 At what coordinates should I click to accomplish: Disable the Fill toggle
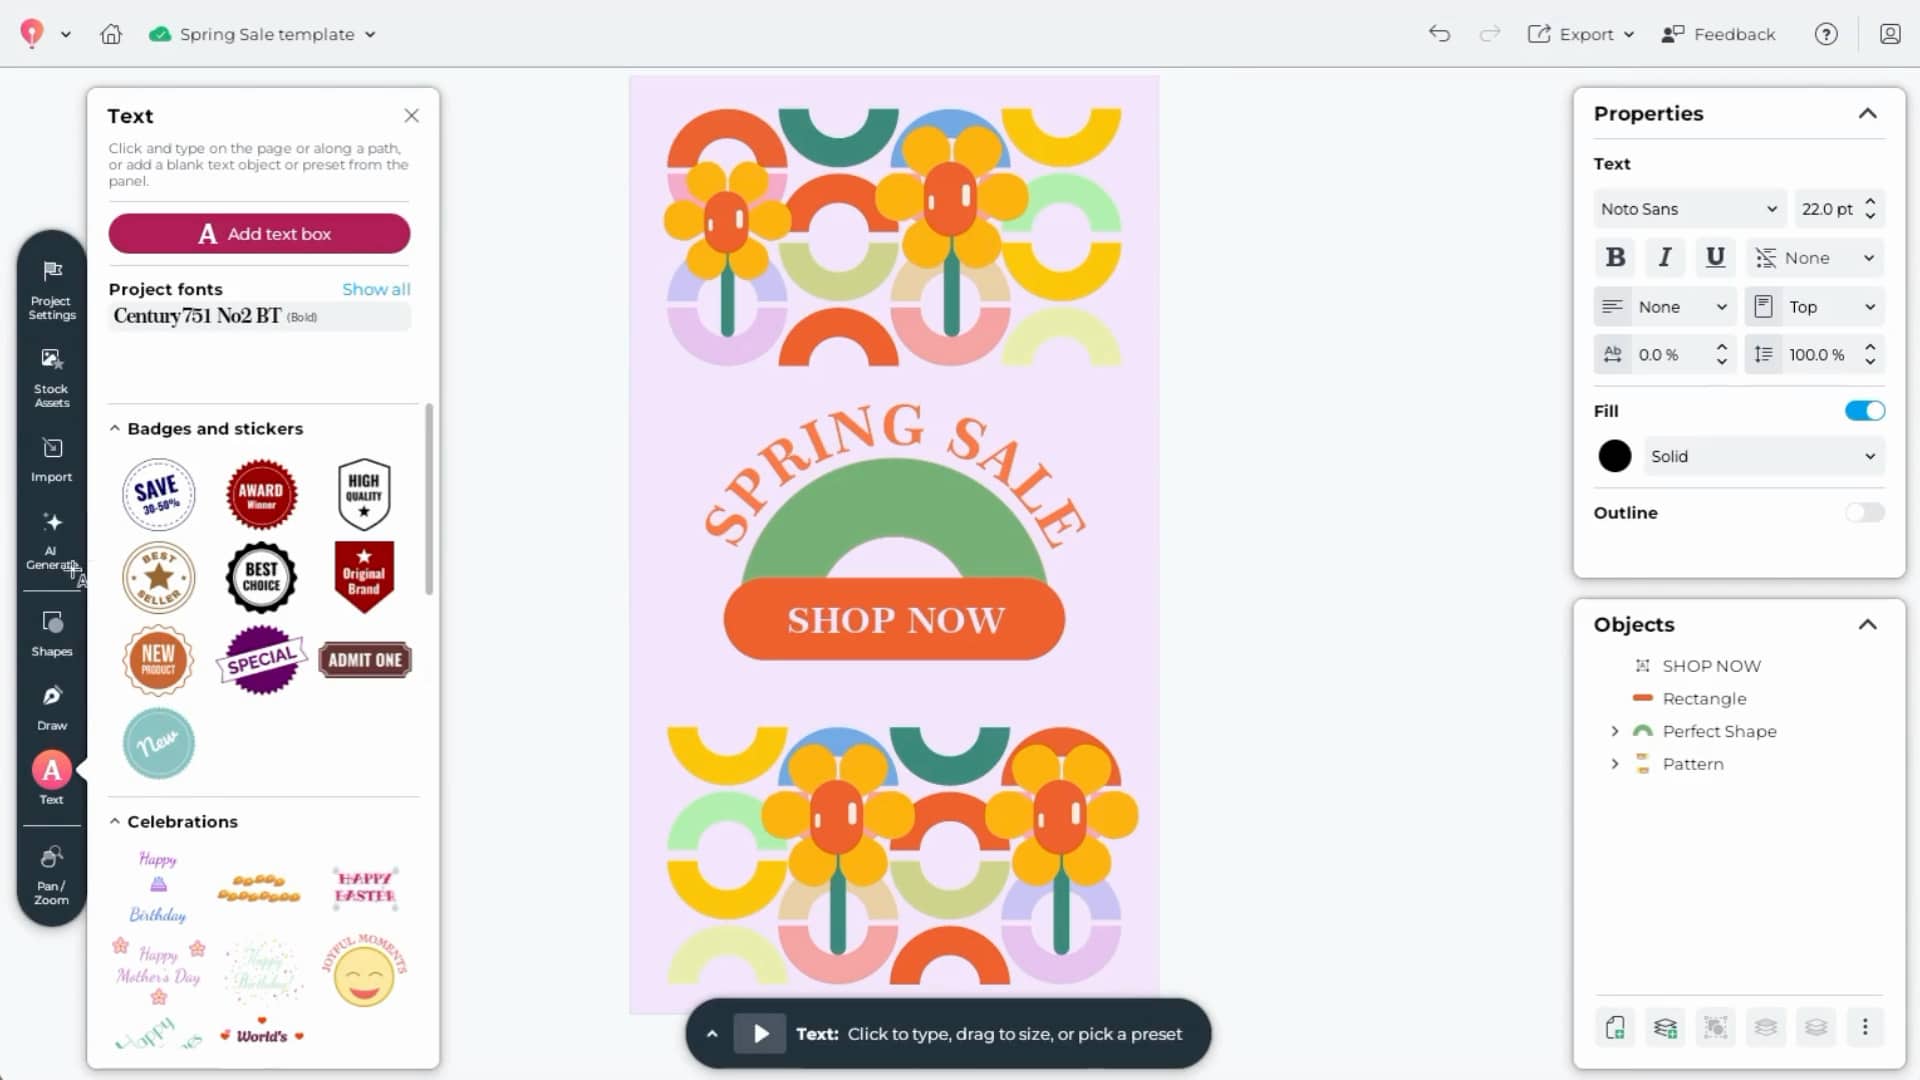coord(1864,410)
